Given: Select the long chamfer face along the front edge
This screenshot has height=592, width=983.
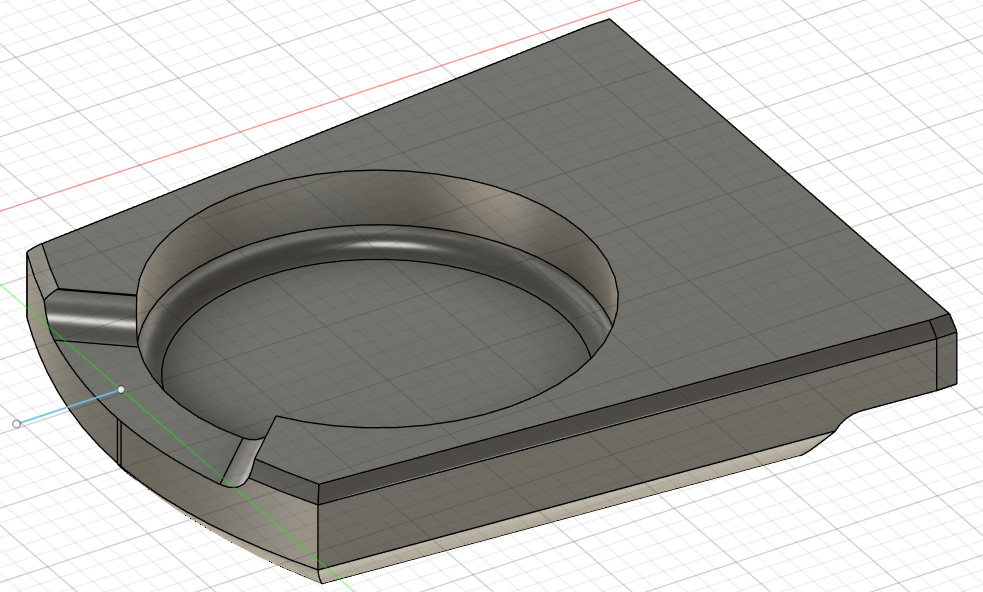Looking at the screenshot, I should 627,408.
